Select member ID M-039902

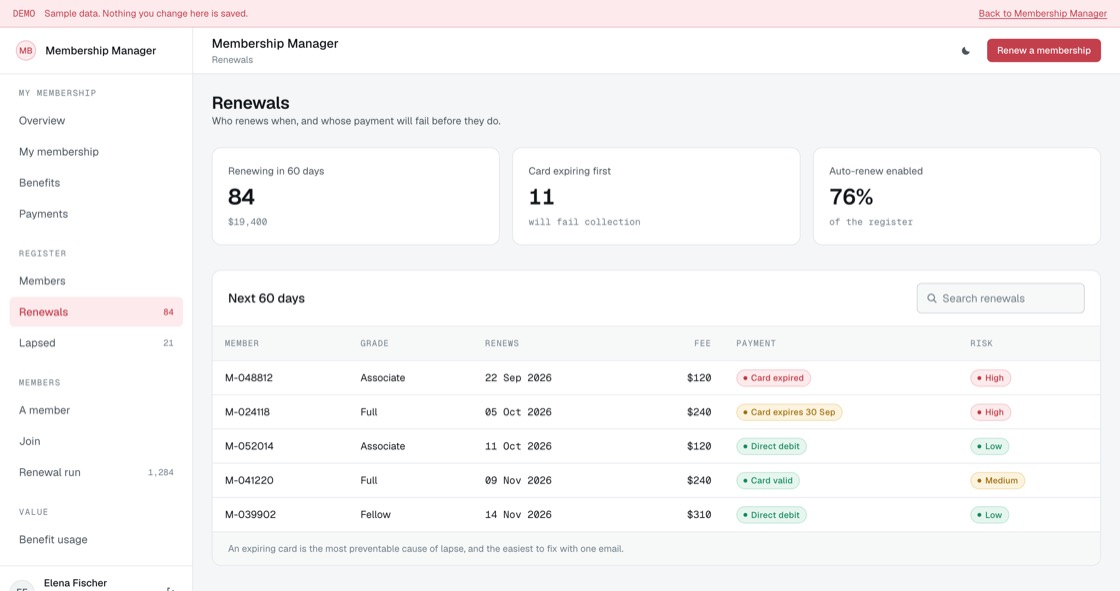click(250, 515)
